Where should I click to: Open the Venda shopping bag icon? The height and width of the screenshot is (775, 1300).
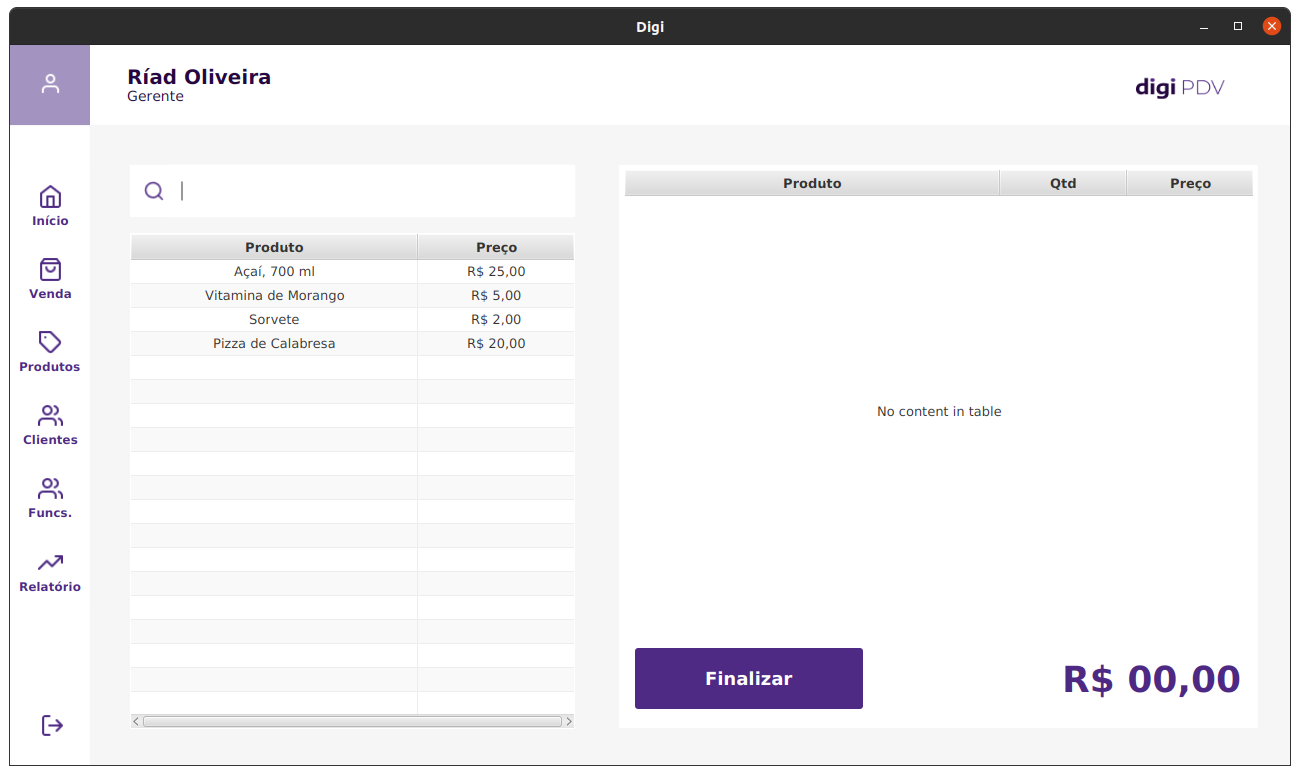tap(50, 270)
